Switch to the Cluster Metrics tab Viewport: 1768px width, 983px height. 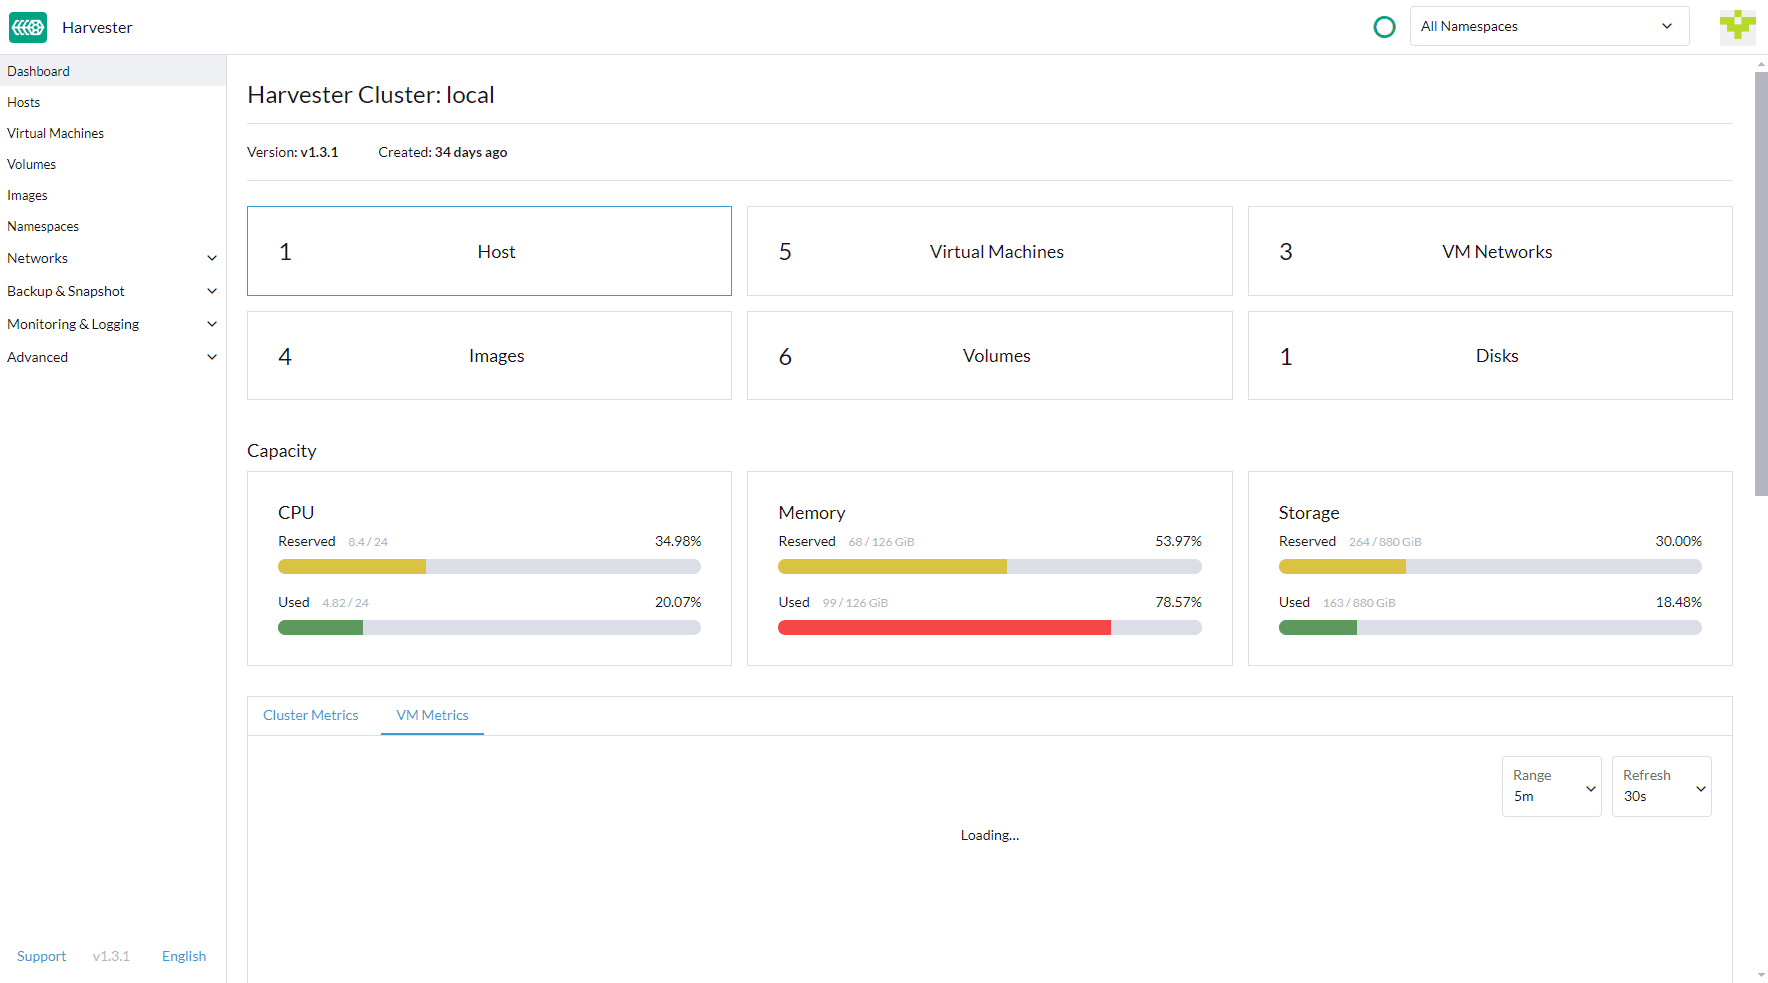[x=311, y=715]
